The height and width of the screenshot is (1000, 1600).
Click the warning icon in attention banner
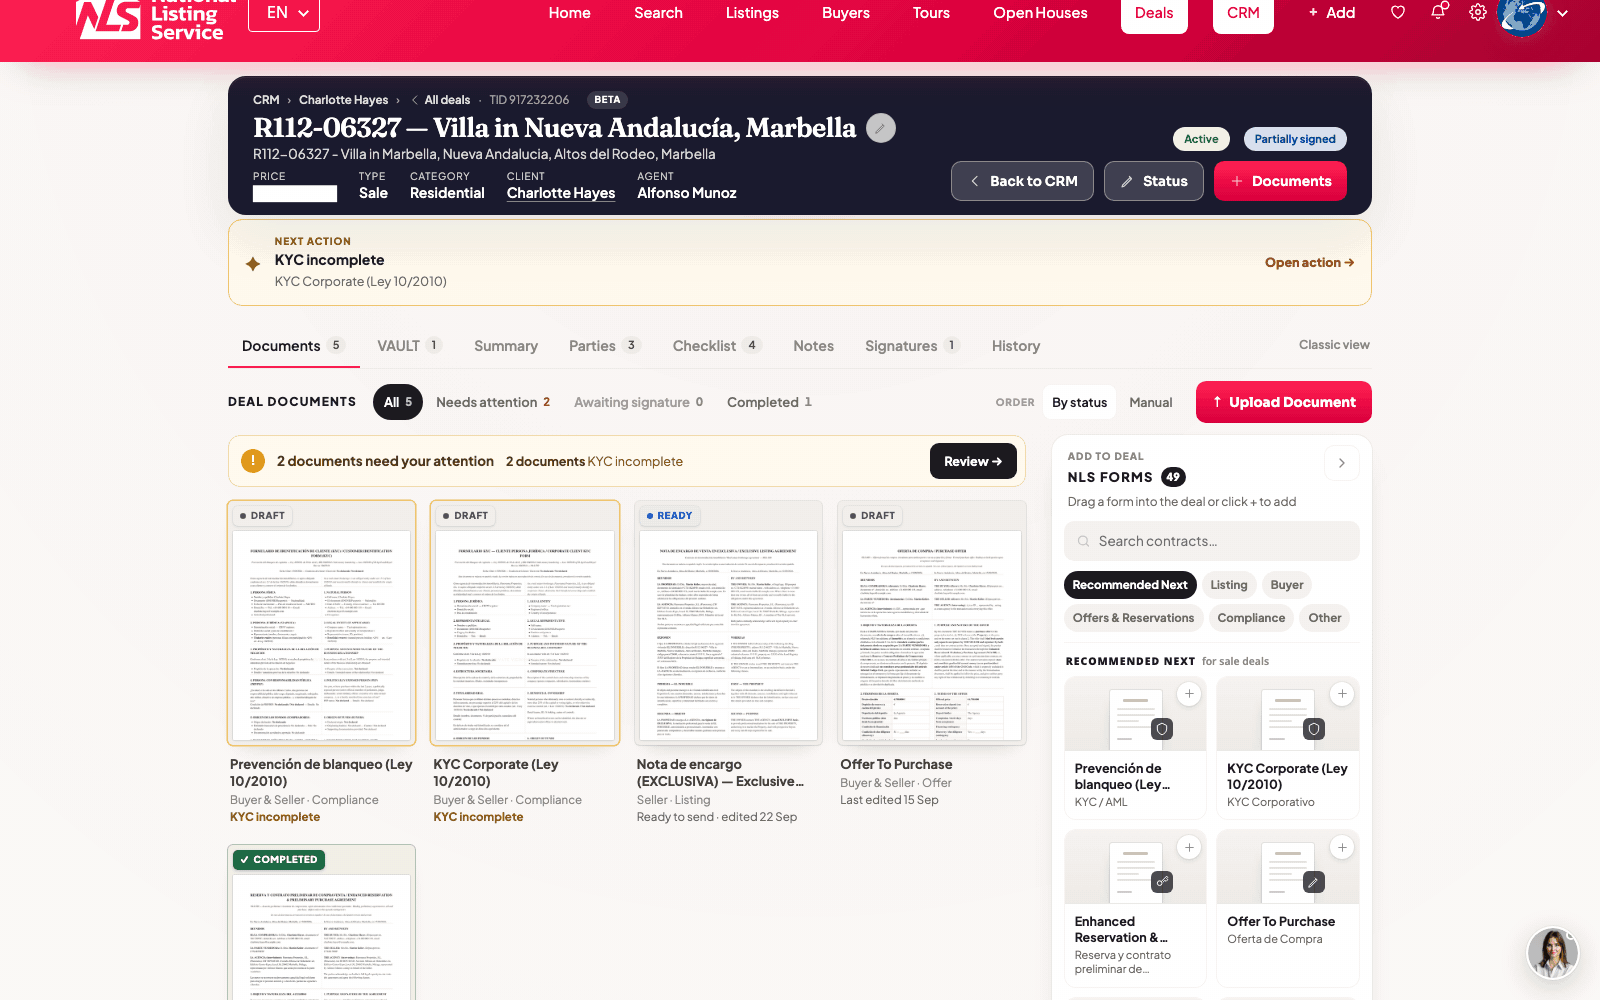click(253, 461)
